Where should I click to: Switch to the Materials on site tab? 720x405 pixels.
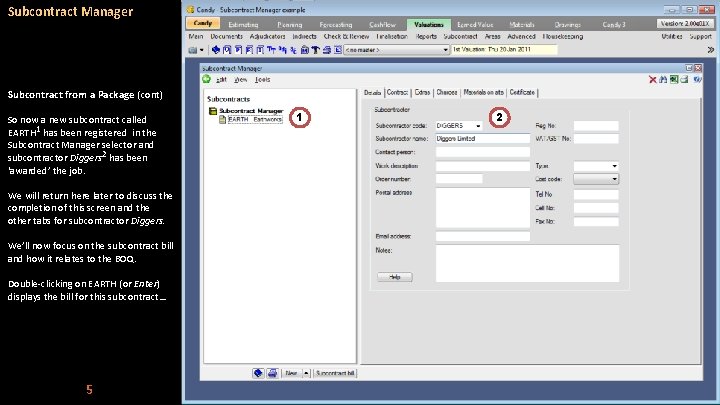(x=484, y=92)
